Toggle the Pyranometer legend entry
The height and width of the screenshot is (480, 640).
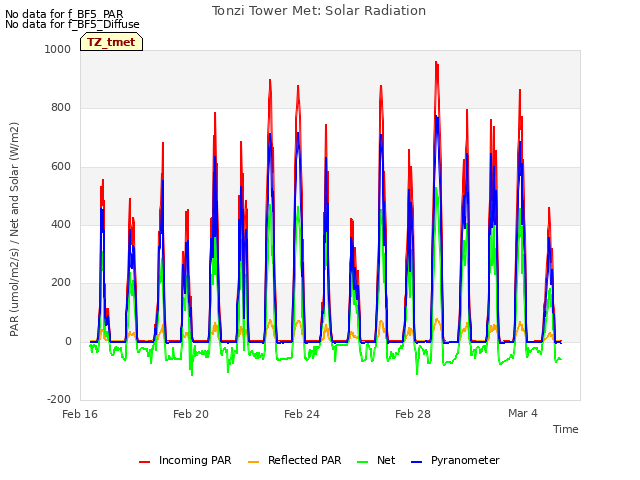tap(455, 460)
